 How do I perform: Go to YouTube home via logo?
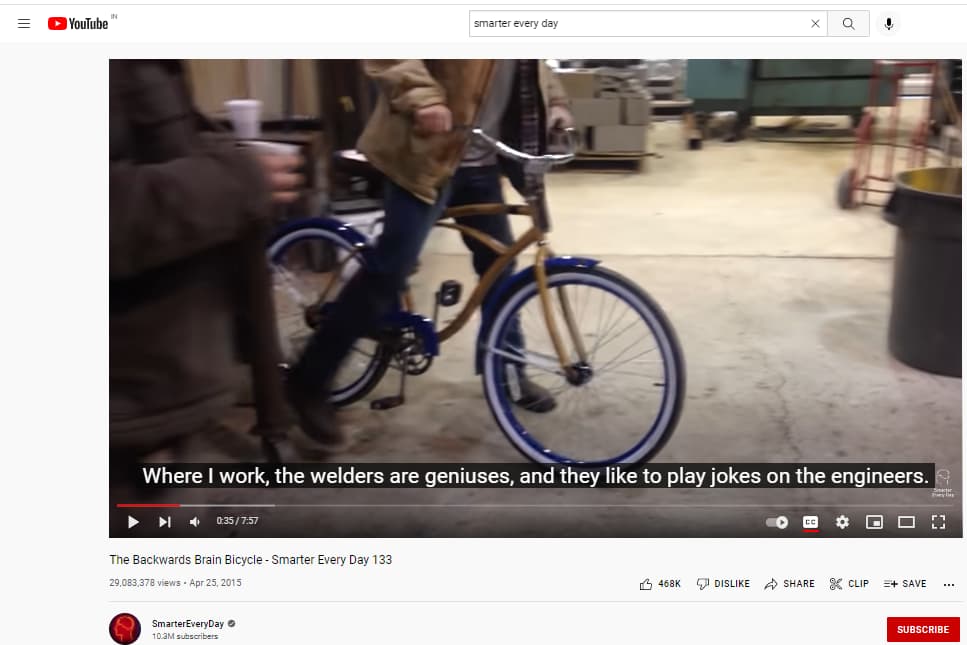78,23
